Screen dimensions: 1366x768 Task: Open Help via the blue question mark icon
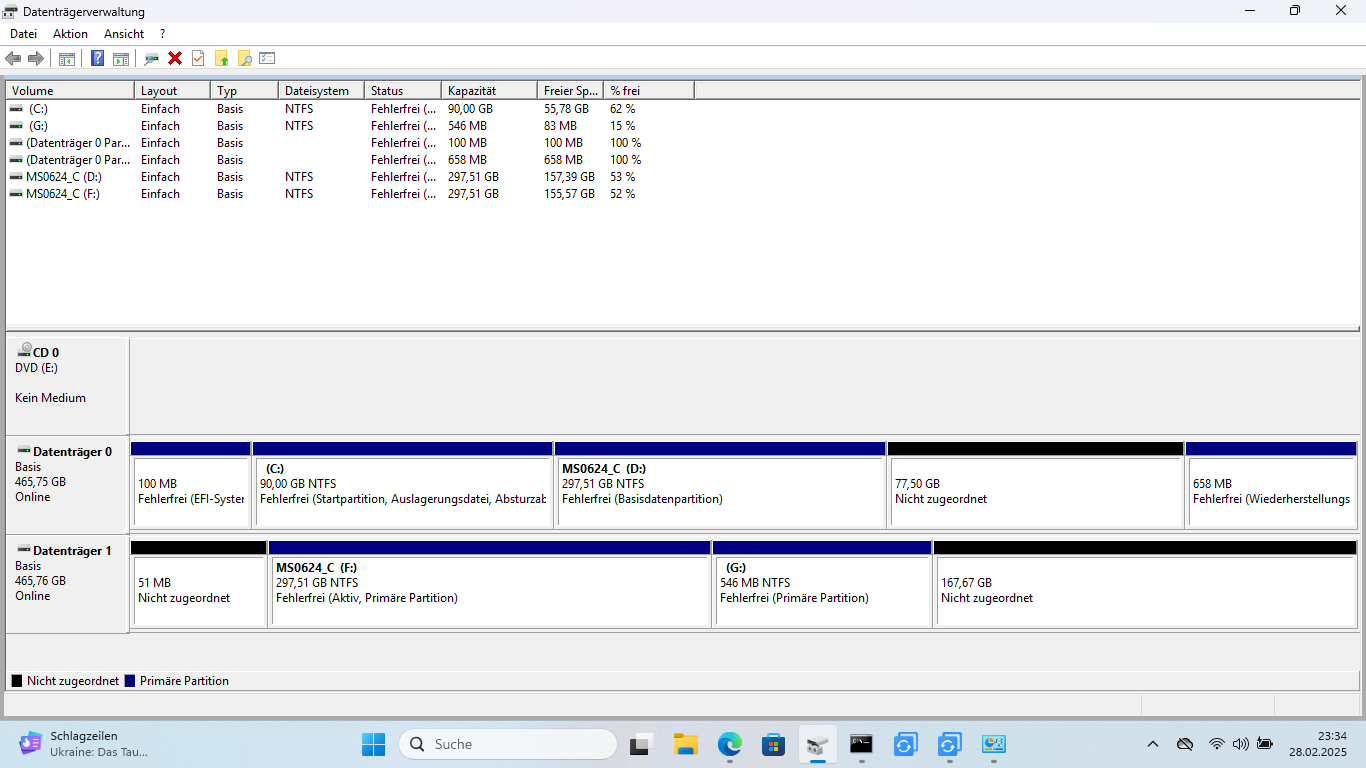[97, 58]
